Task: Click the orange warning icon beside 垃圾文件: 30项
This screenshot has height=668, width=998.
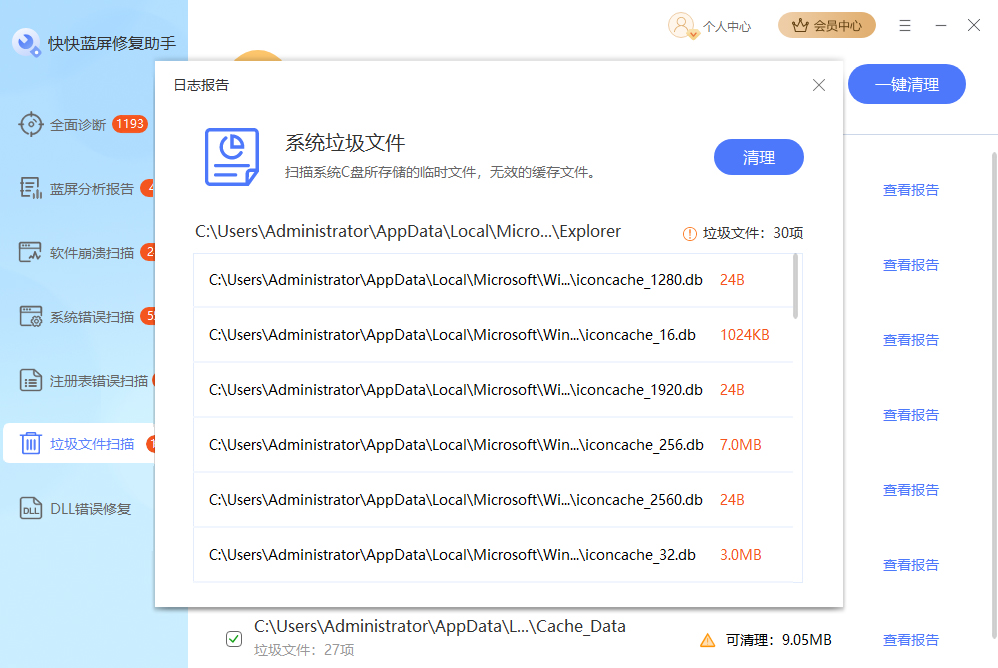Action: pyautogui.click(x=689, y=232)
